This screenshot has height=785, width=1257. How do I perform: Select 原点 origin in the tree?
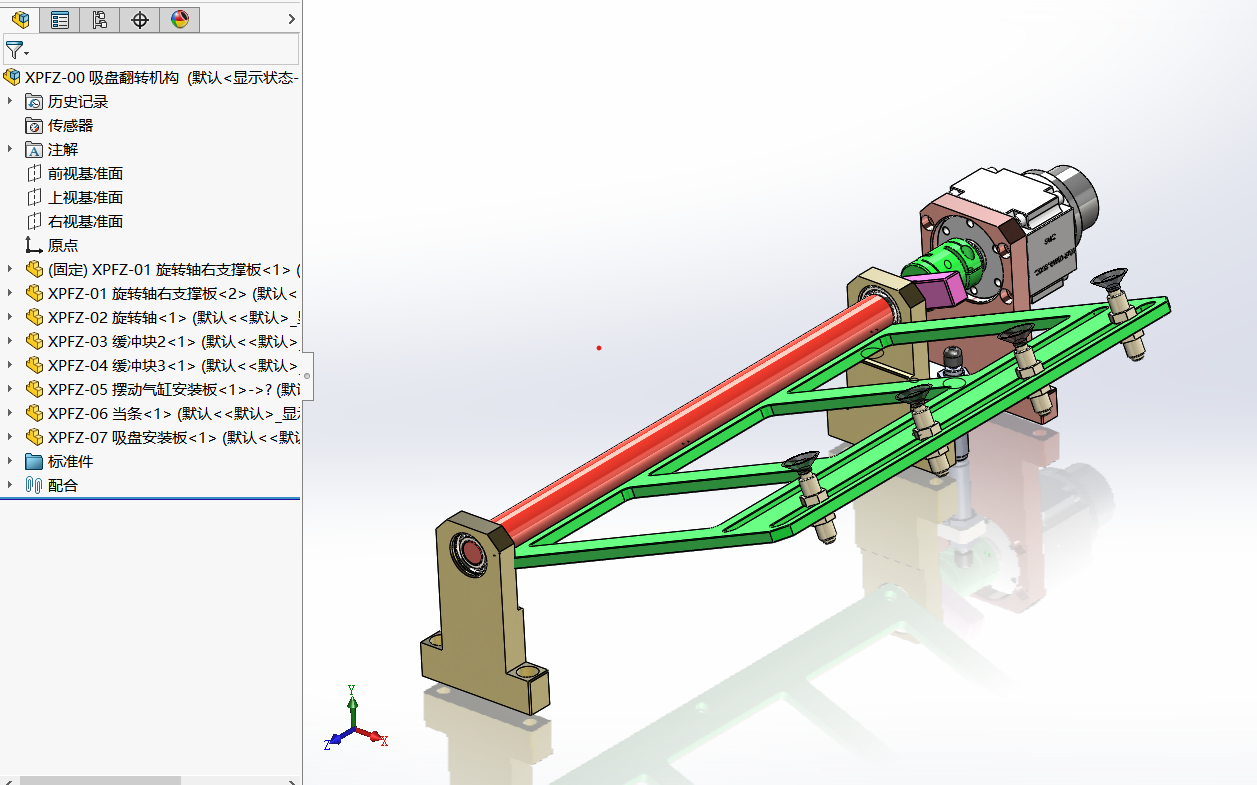click(x=63, y=245)
